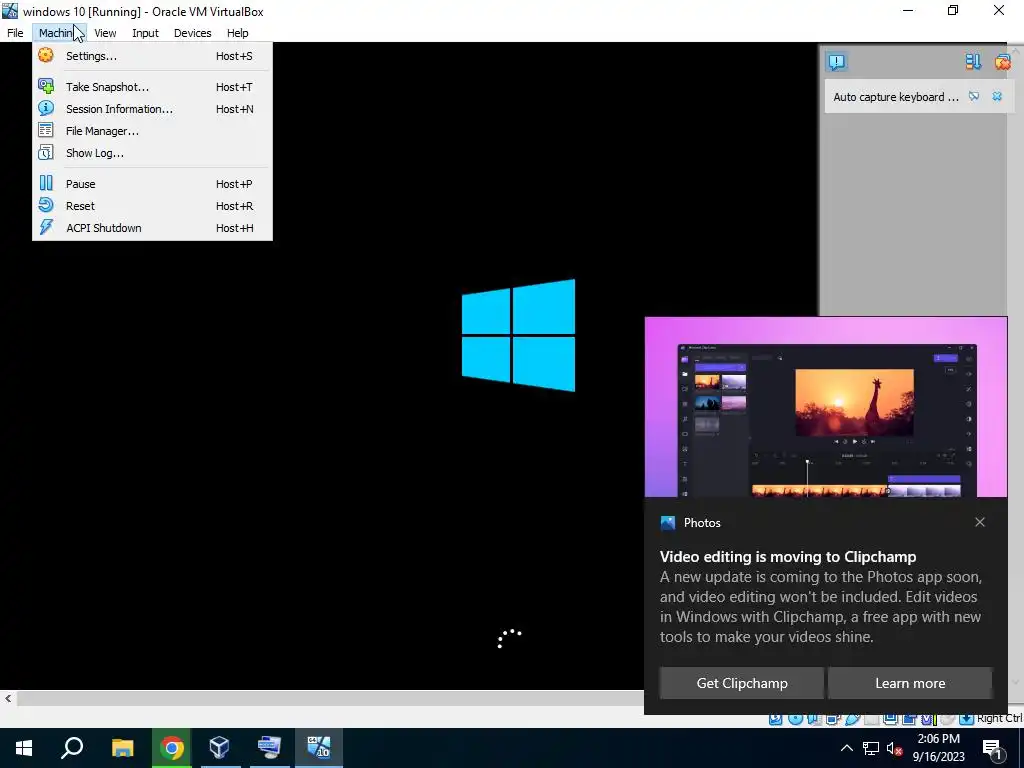The width and height of the screenshot is (1024, 768).
Task: Open the clock showing 2:06 PM
Action: point(938,748)
